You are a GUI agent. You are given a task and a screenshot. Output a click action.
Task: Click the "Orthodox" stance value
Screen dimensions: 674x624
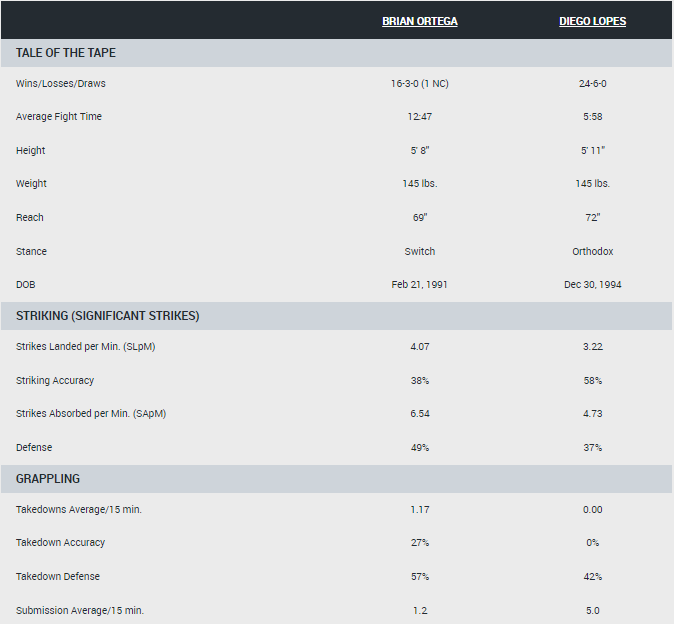(593, 252)
